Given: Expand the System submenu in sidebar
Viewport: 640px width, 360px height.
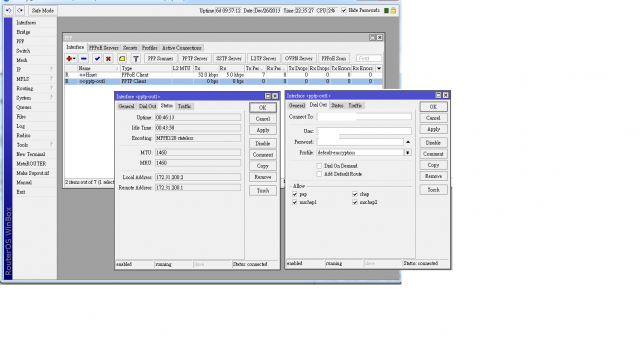Looking at the screenshot, I should click(x=51, y=98).
